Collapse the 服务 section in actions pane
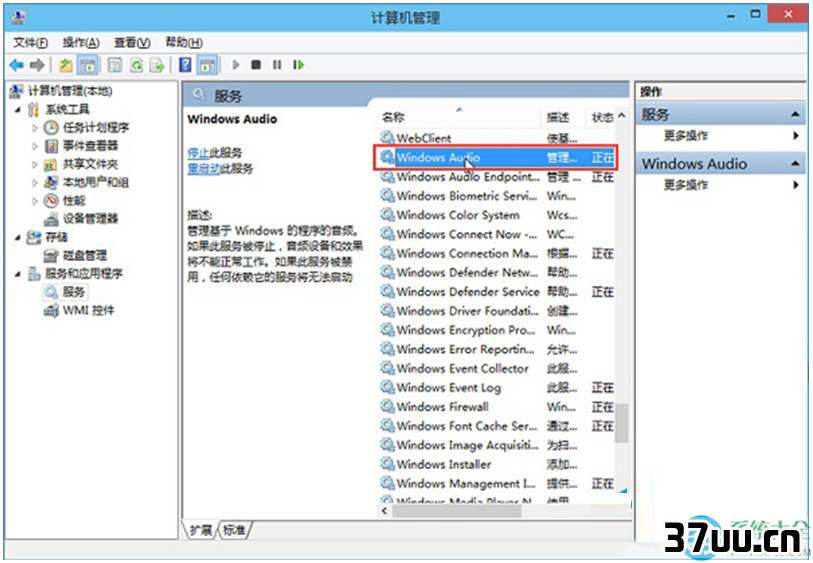The width and height of the screenshot is (813, 563). (795, 114)
